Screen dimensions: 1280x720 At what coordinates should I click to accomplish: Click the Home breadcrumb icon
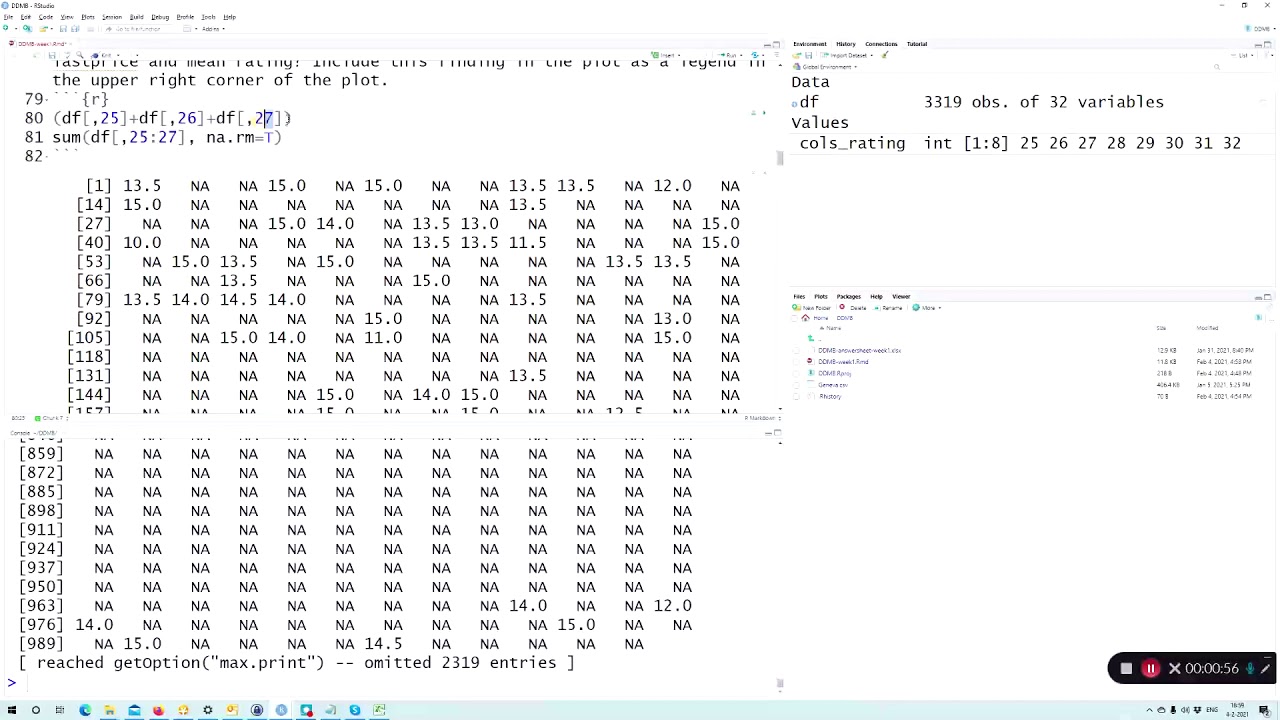pos(805,318)
